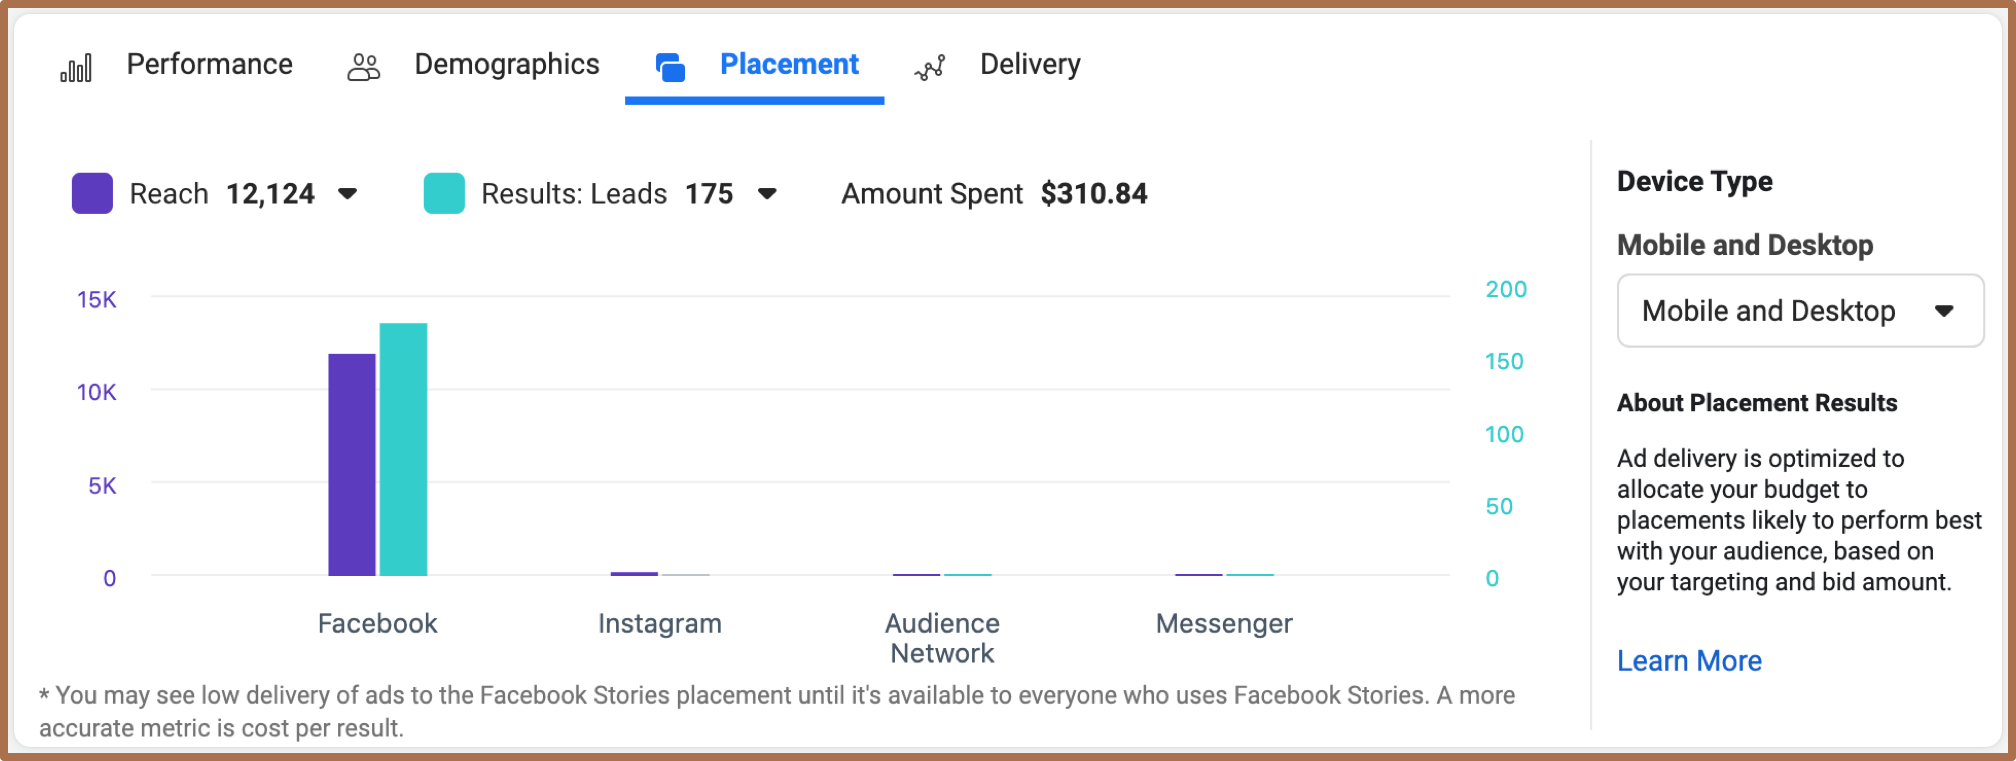This screenshot has width=2016, height=761.
Task: Expand the Results: Leads dropdown arrow
Action: (767, 193)
